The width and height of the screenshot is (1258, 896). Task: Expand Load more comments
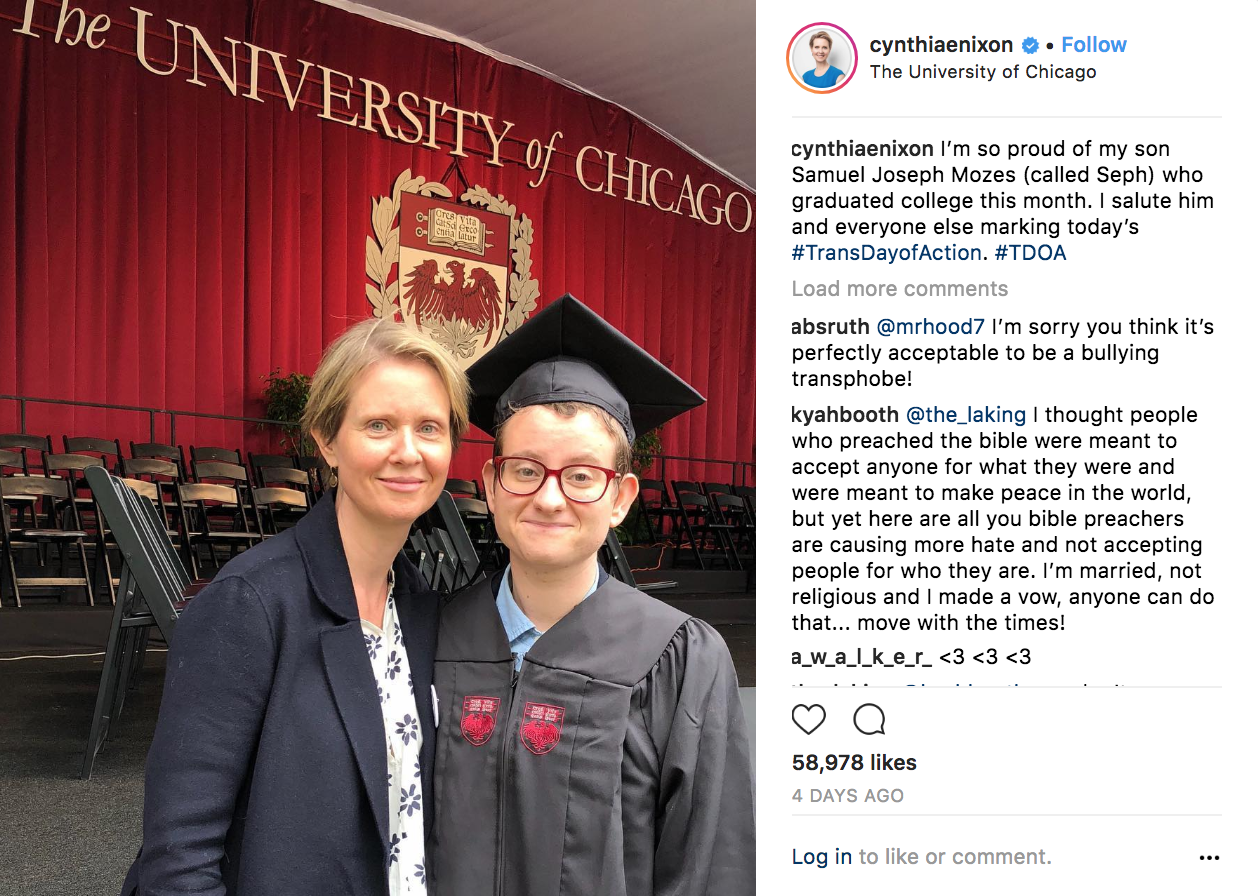(900, 289)
